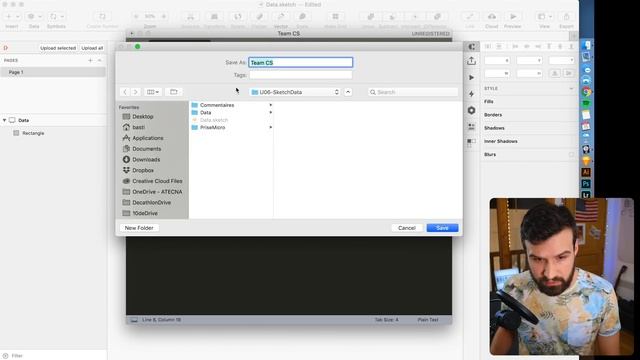The width and height of the screenshot is (640, 360).
Task: Click the Sketch Preview toolbar button
Action: coord(513,20)
